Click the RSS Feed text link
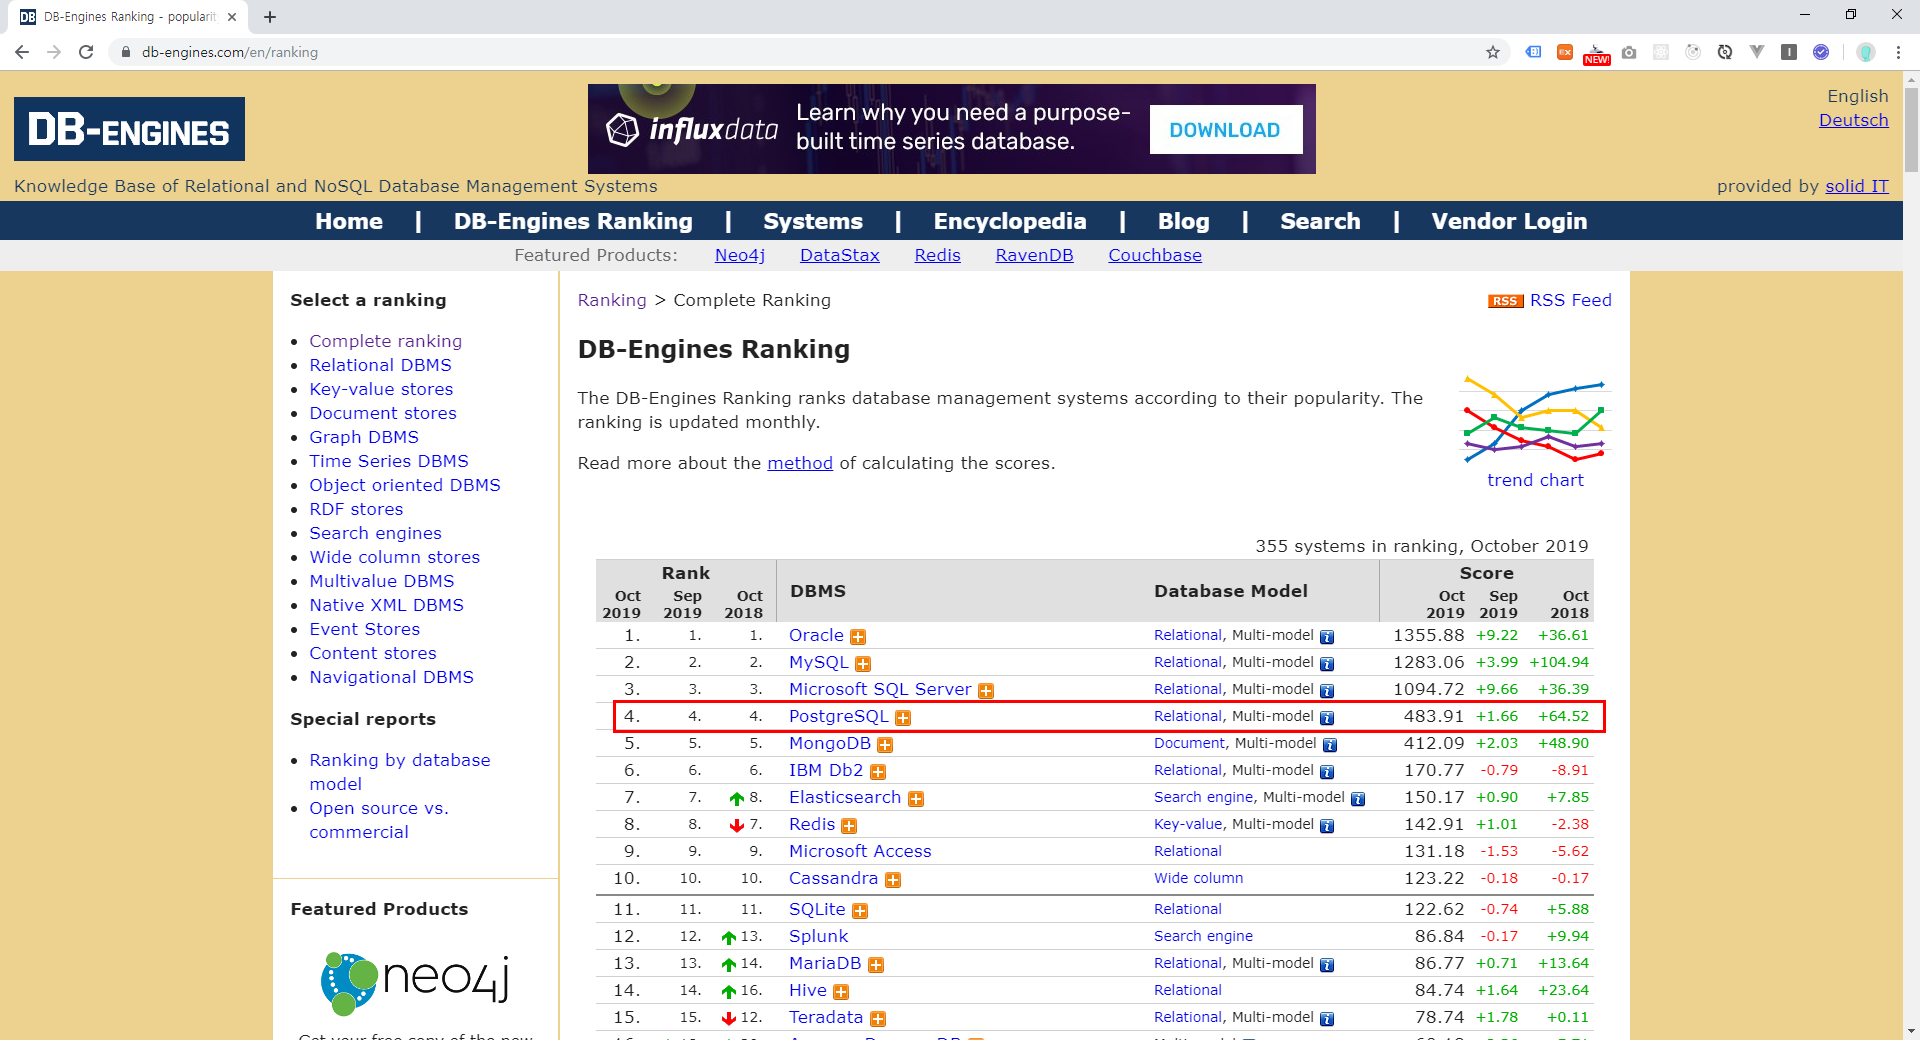This screenshot has width=1920, height=1040. coord(1571,300)
